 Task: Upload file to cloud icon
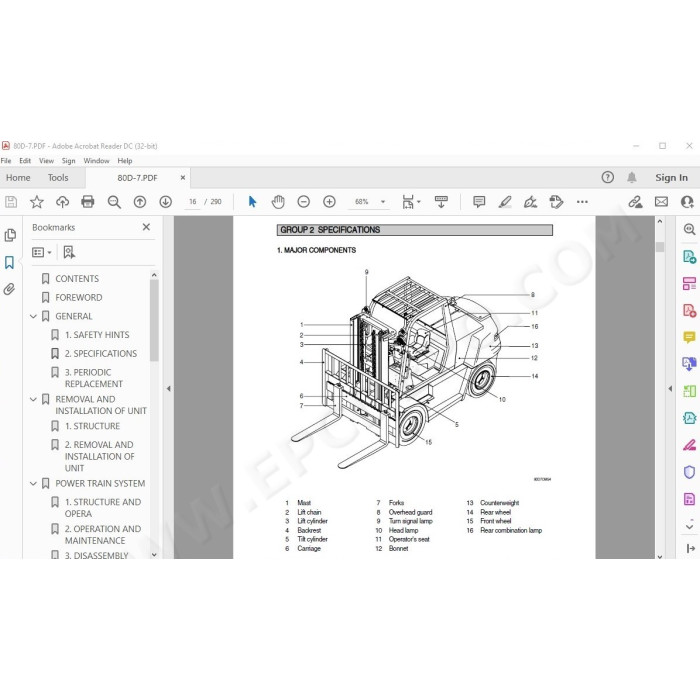(x=62, y=202)
